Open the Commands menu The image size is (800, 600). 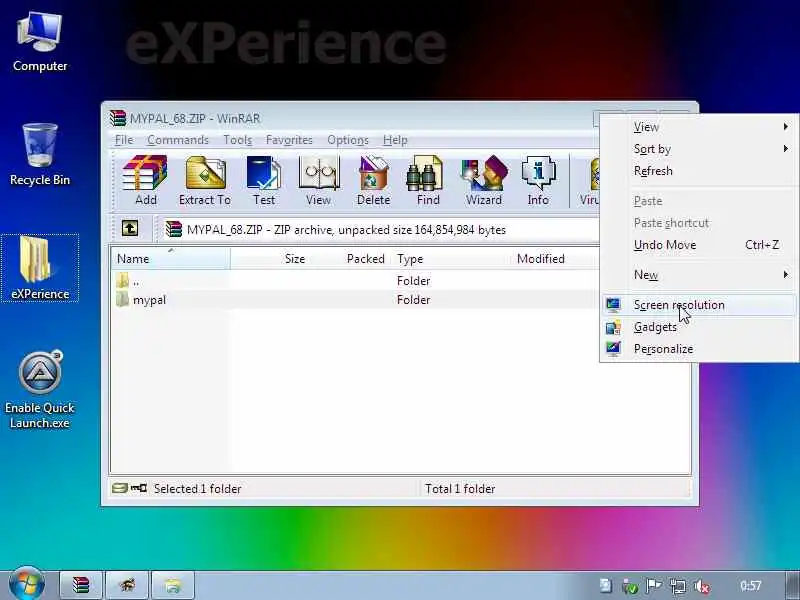(x=178, y=140)
